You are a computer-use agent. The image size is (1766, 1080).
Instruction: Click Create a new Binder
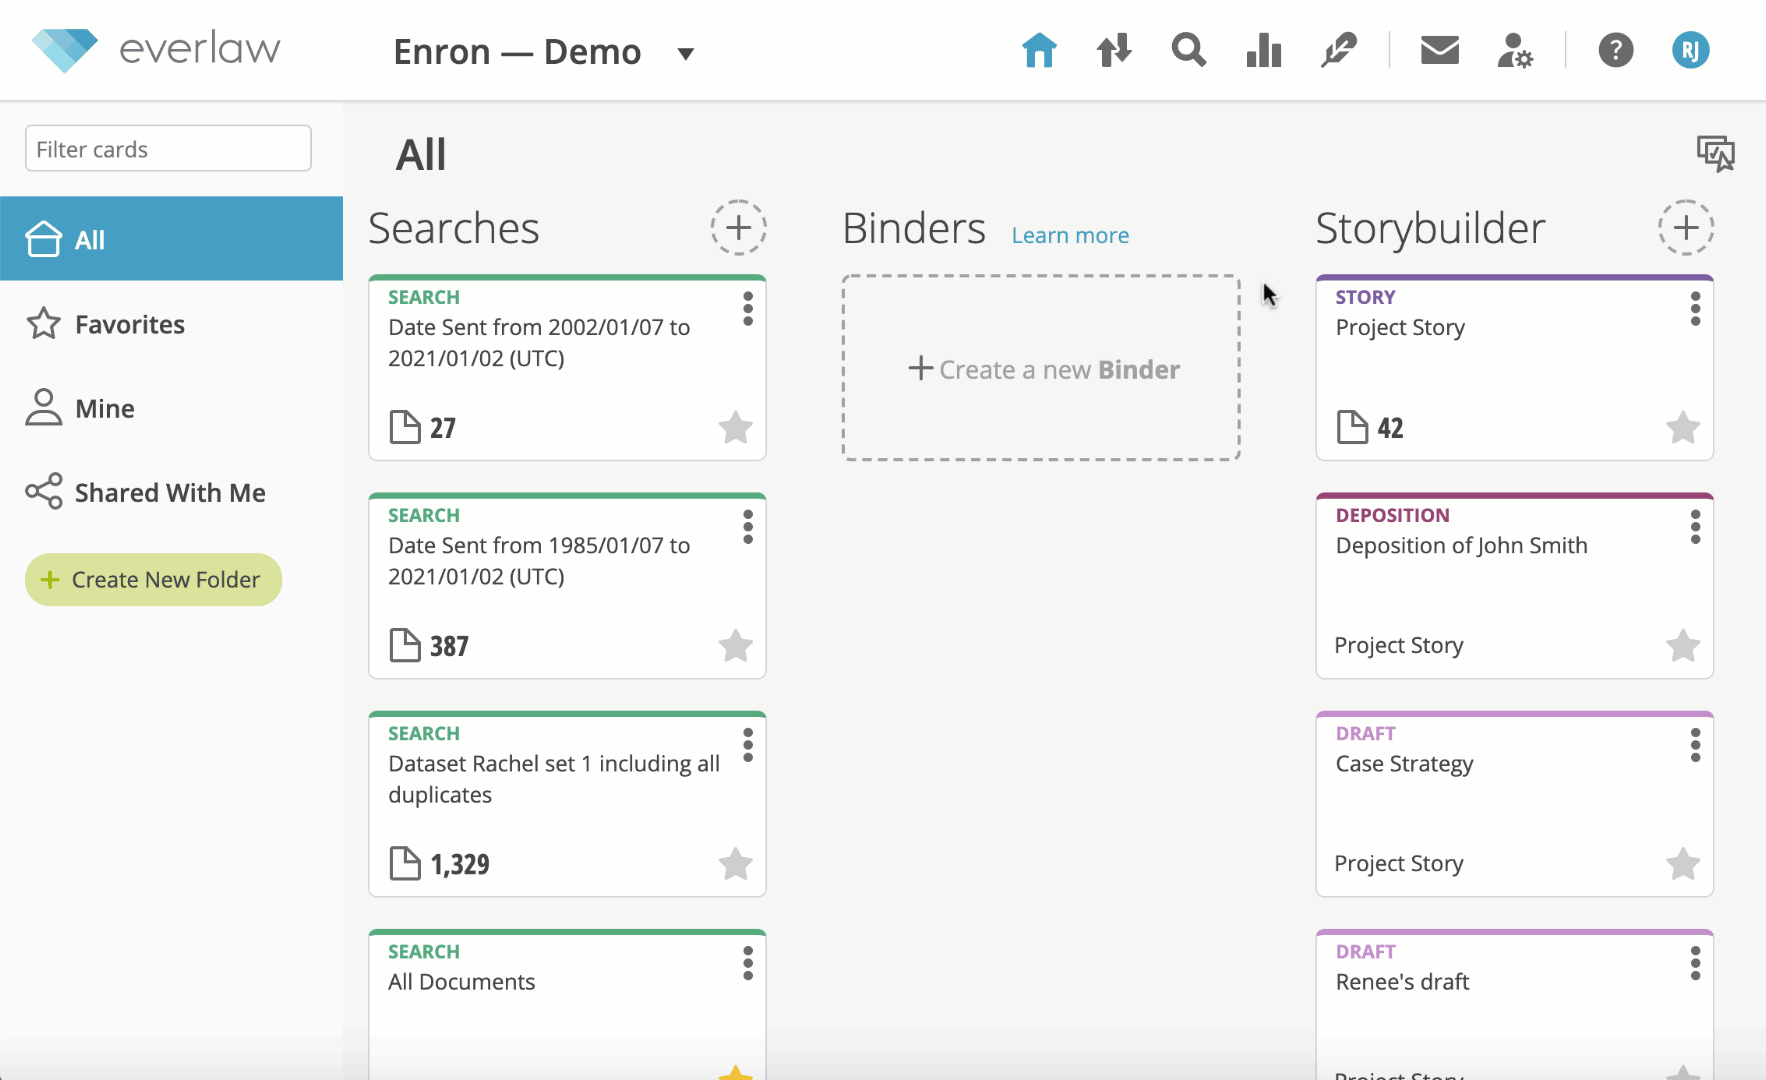[1041, 369]
